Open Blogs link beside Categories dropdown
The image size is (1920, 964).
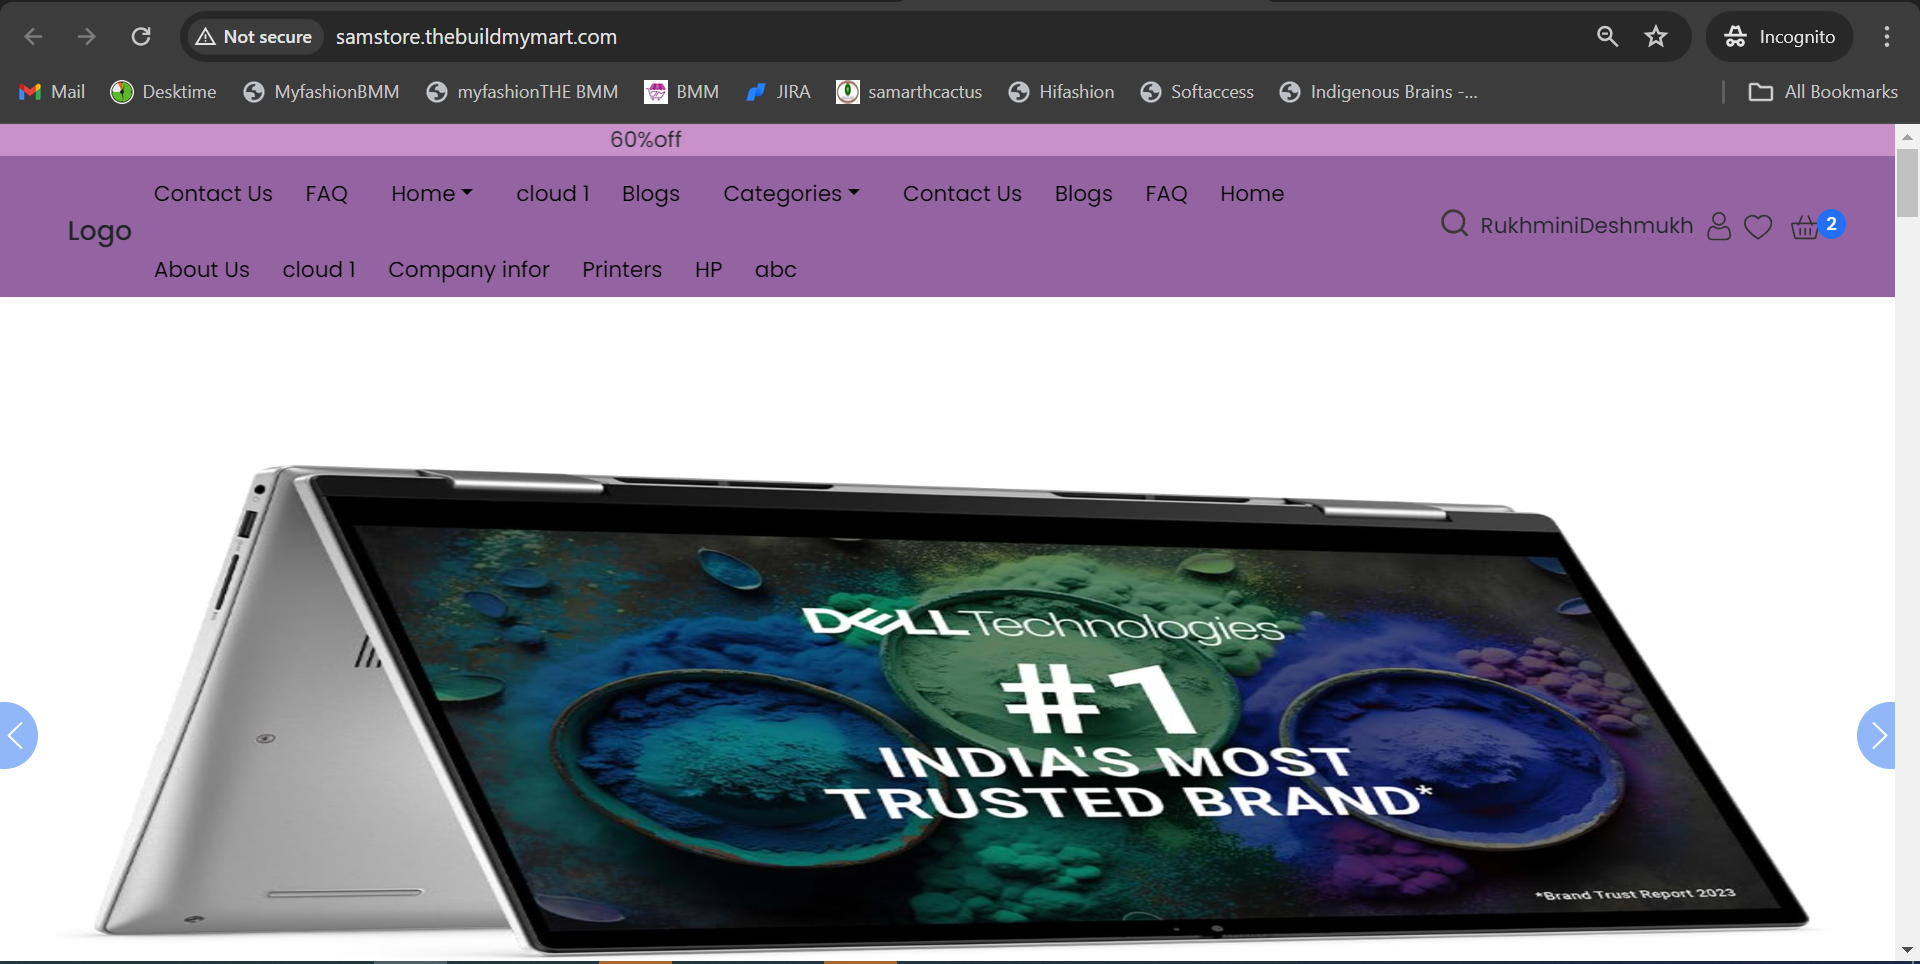651,194
